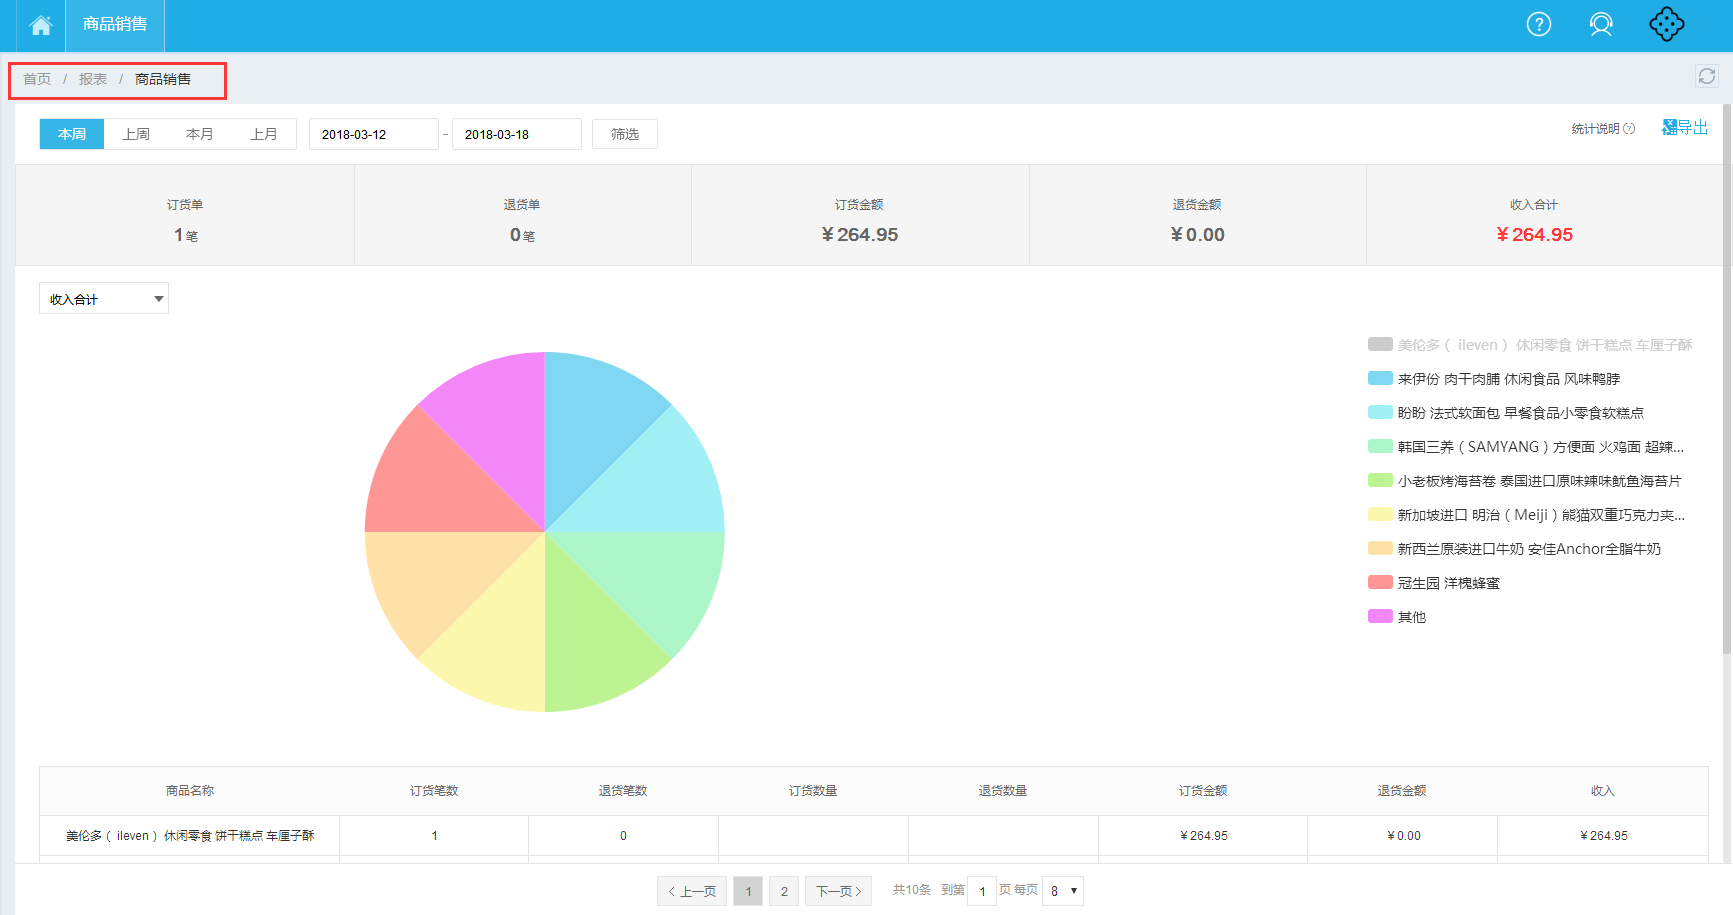Toggle legend item 韩国三养 SAMYANG 方便面
This screenshot has width=1733, height=915.
pos(1526,447)
